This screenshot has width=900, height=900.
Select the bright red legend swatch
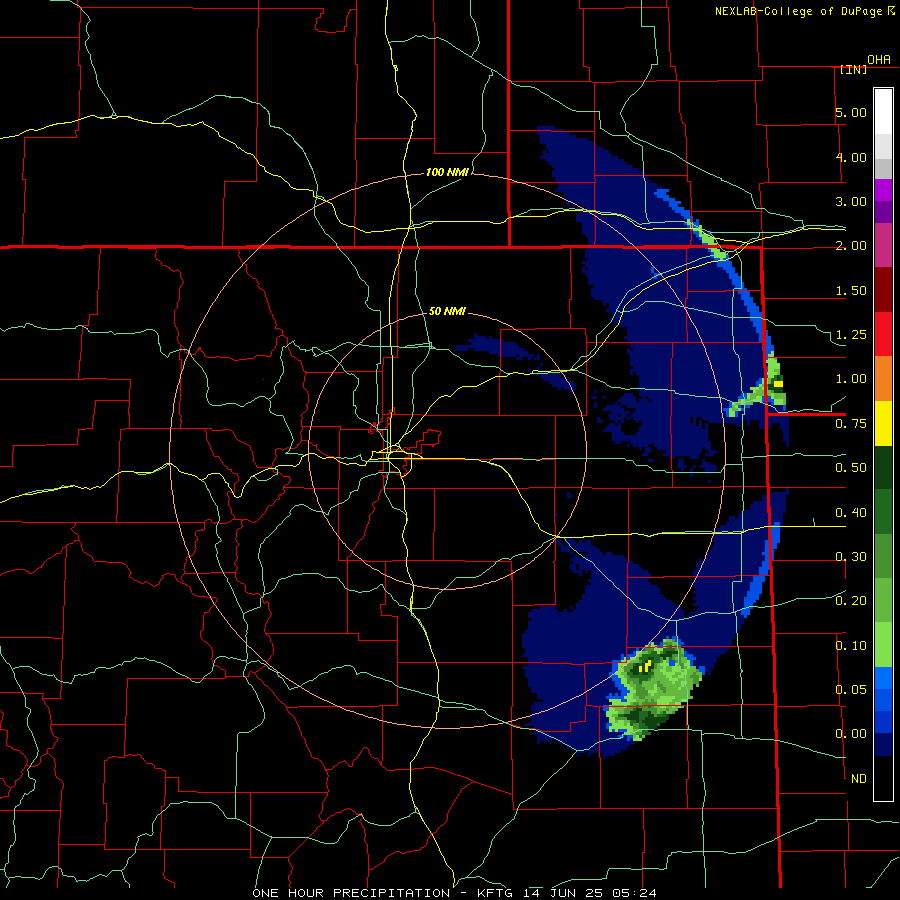tap(883, 334)
